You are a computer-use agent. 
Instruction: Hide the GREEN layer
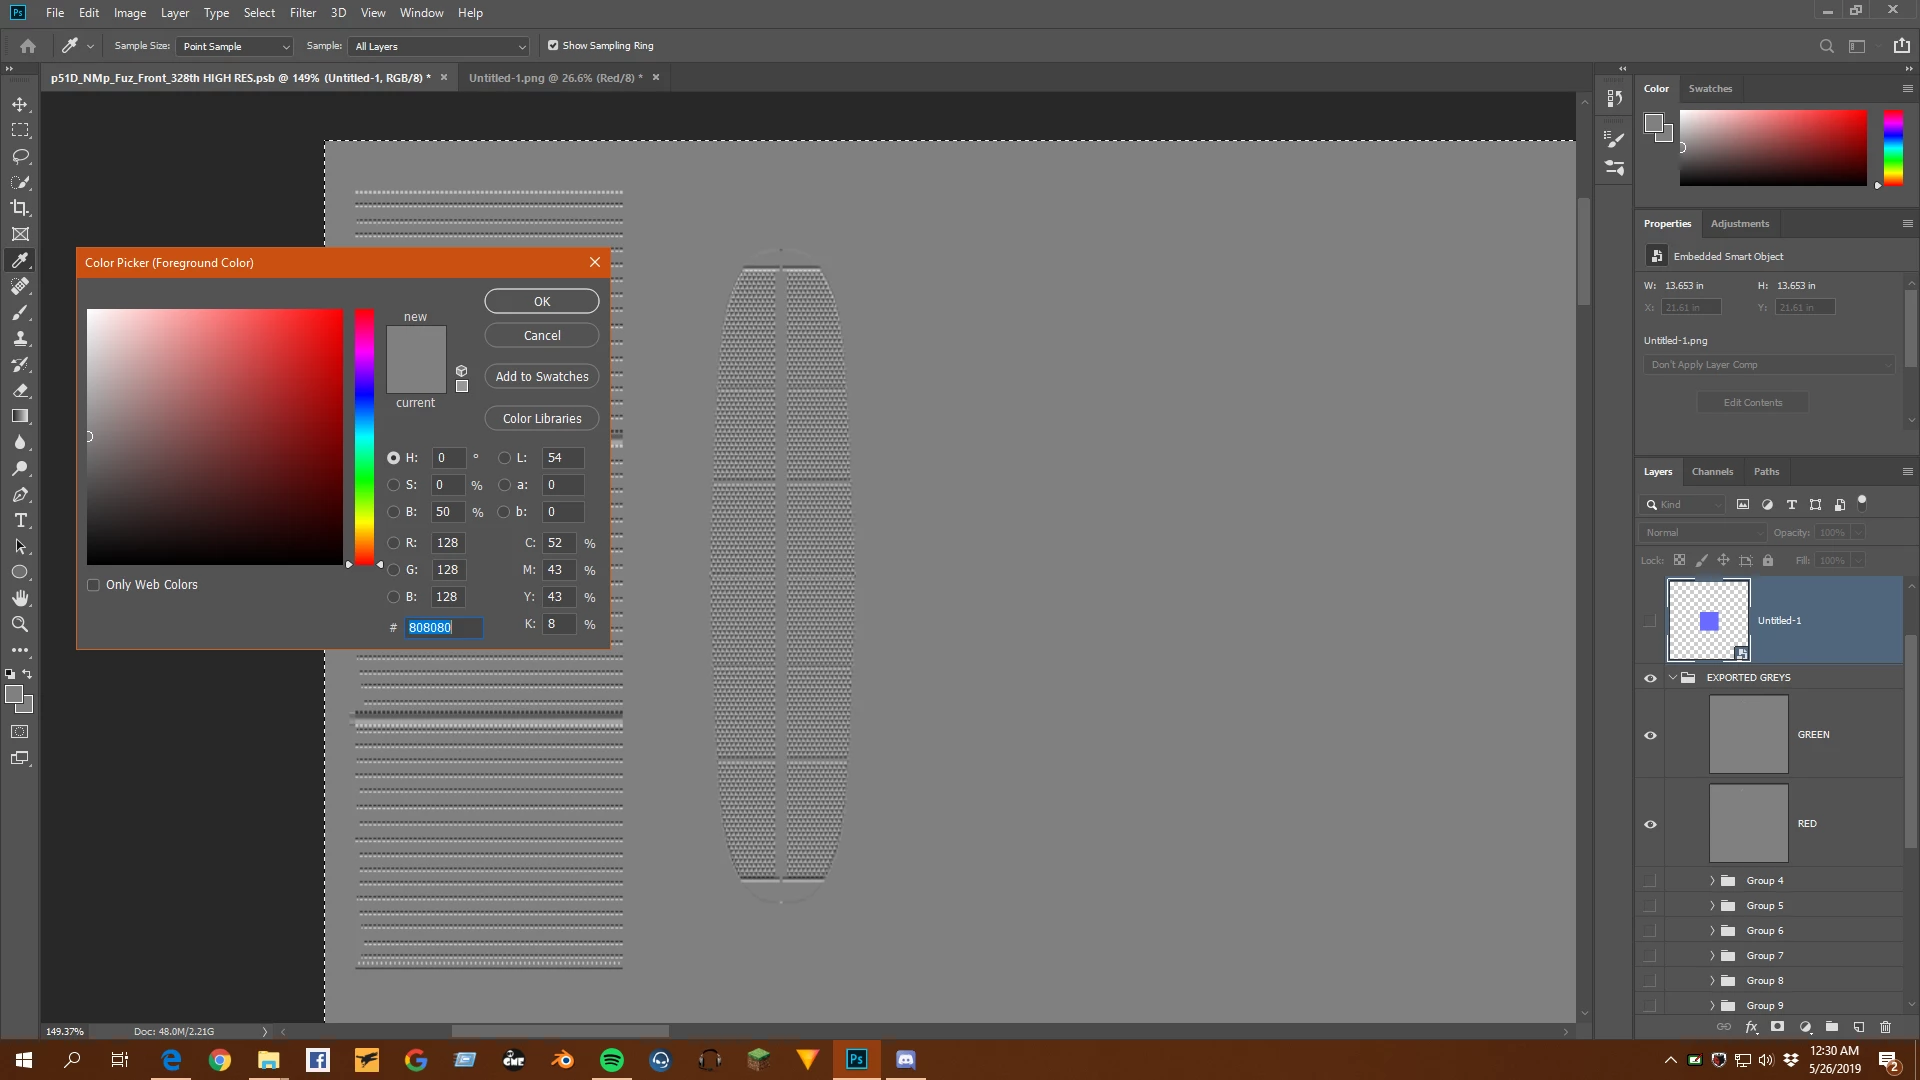(1650, 735)
